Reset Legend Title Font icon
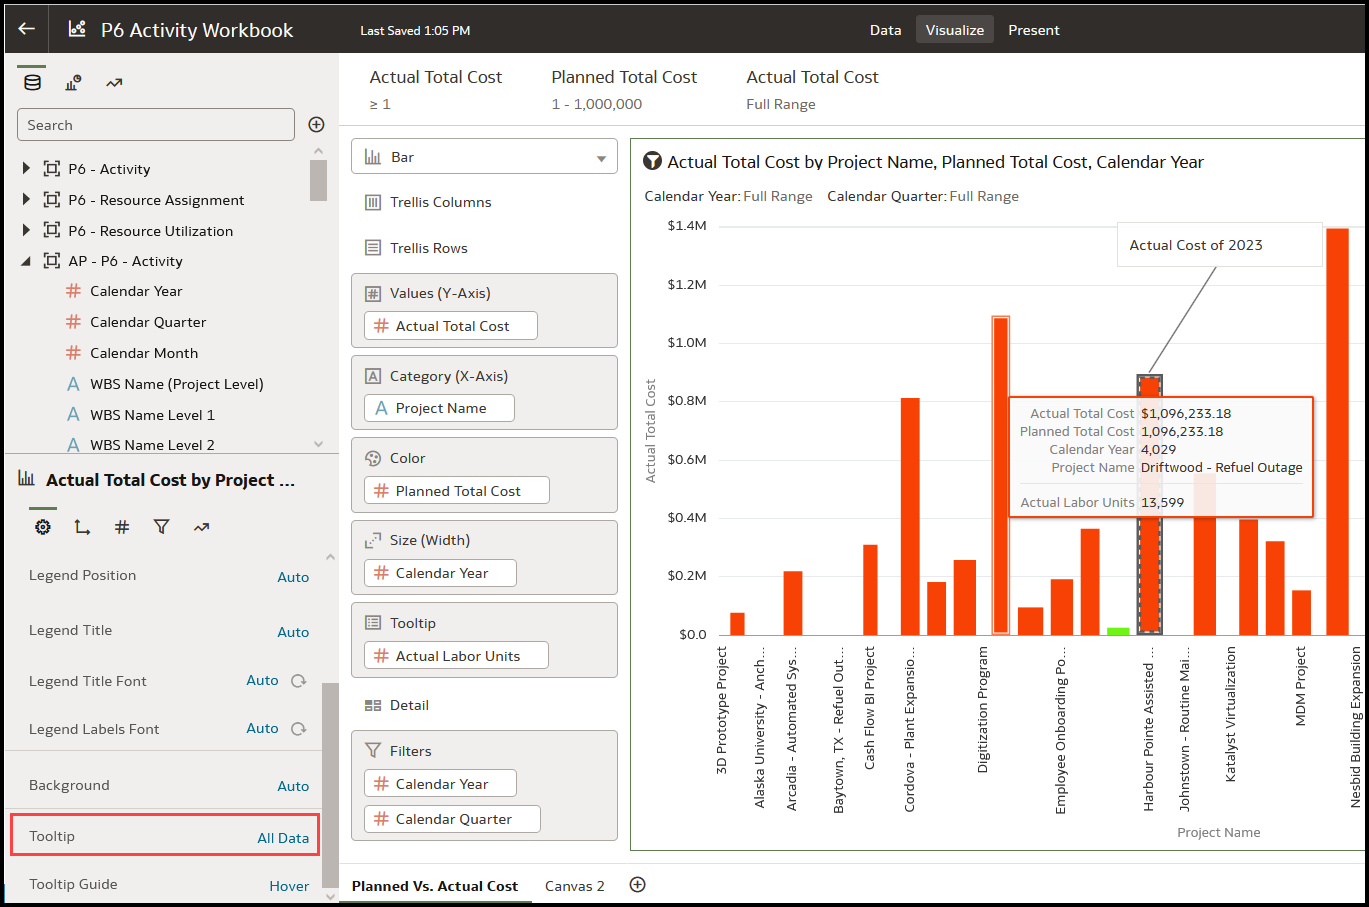 point(298,681)
